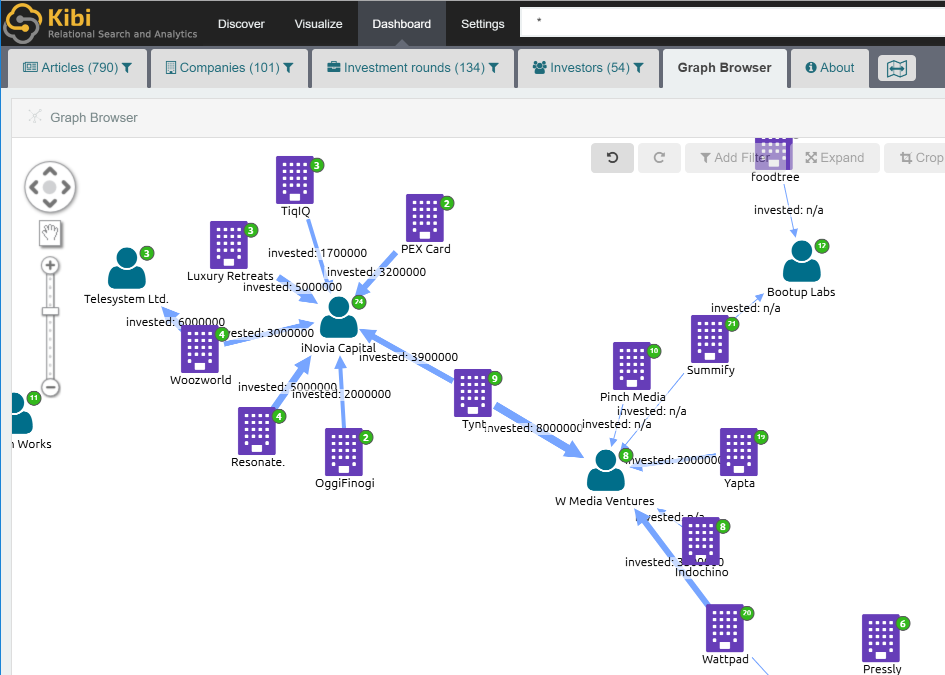This screenshot has width=945, height=675.
Task: Open the Visualize menu
Action: [x=318, y=24]
